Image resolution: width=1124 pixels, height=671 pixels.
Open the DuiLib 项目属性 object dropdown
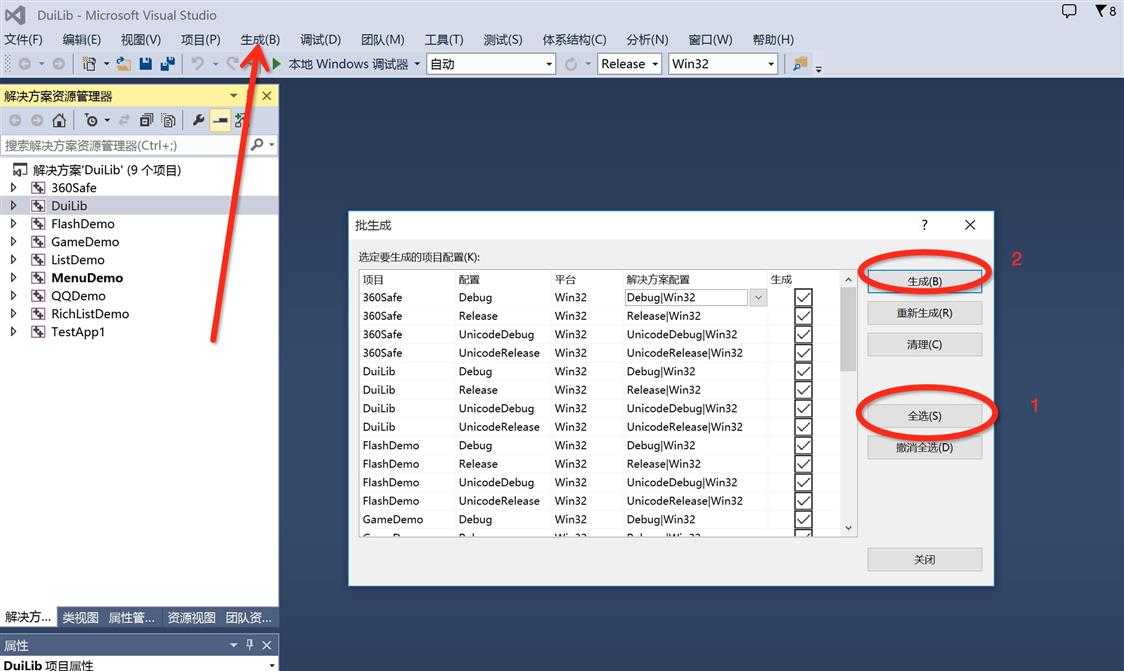(x=272, y=665)
